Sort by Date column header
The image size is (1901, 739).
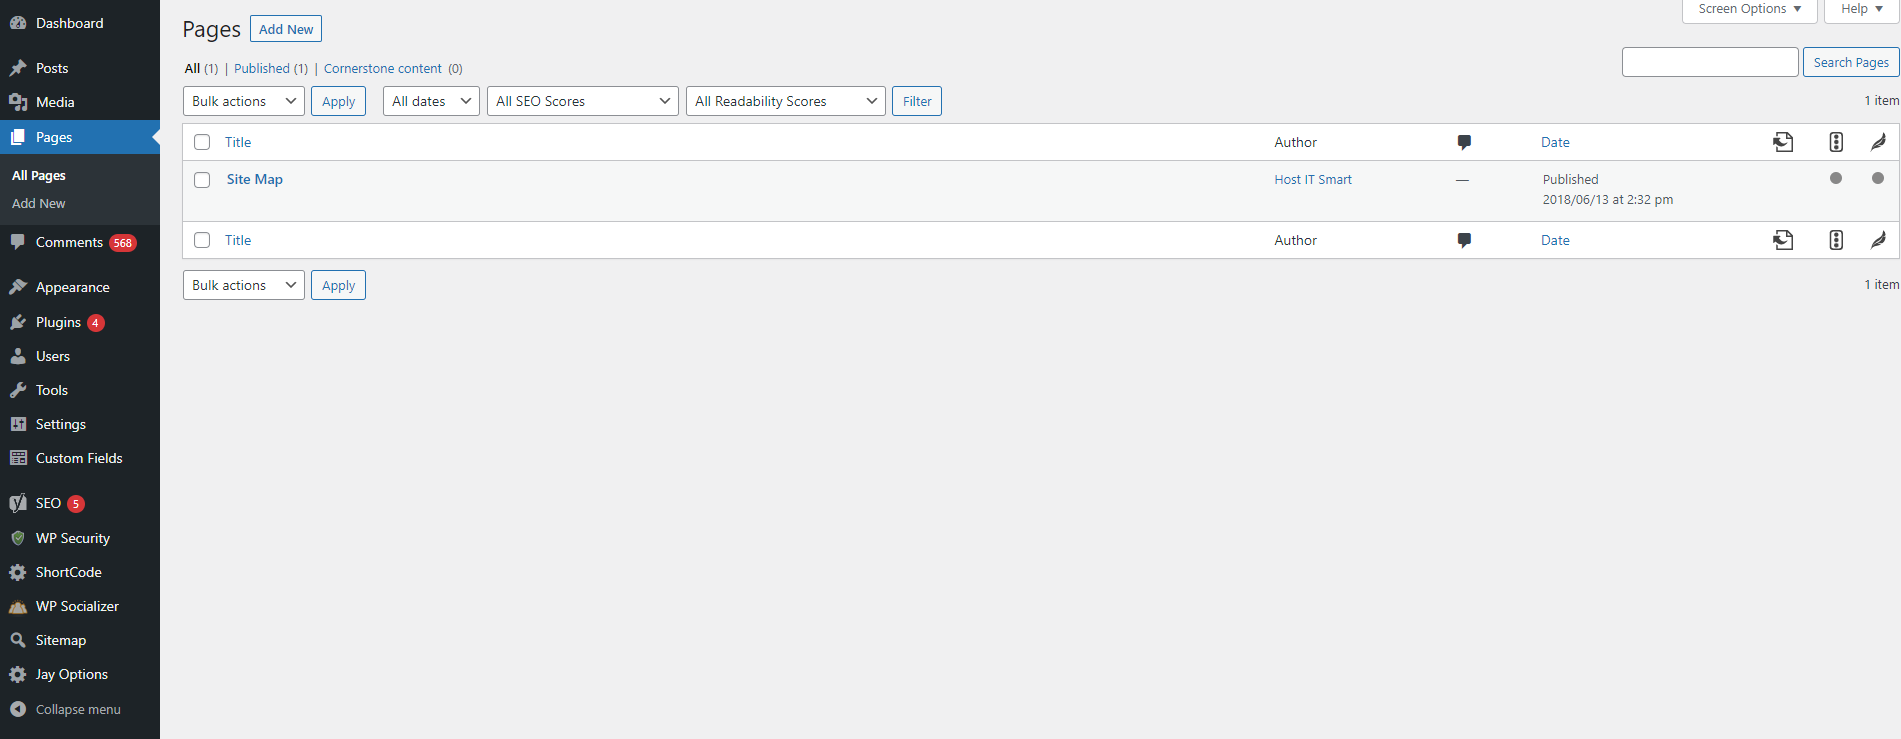pos(1555,142)
